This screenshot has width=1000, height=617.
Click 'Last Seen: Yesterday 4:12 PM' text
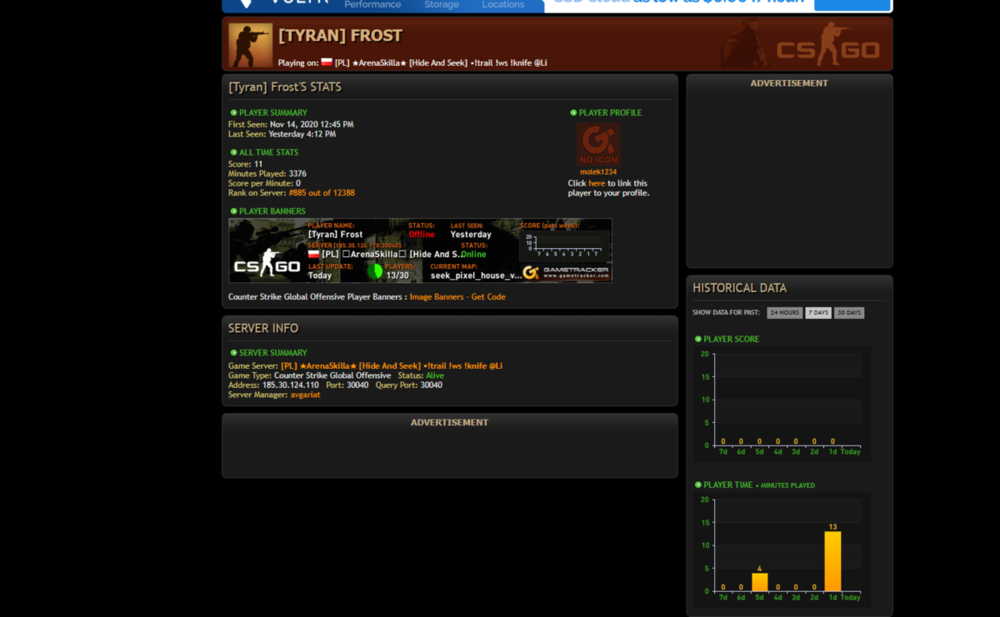pyautogui.click(x=282, y=134)
